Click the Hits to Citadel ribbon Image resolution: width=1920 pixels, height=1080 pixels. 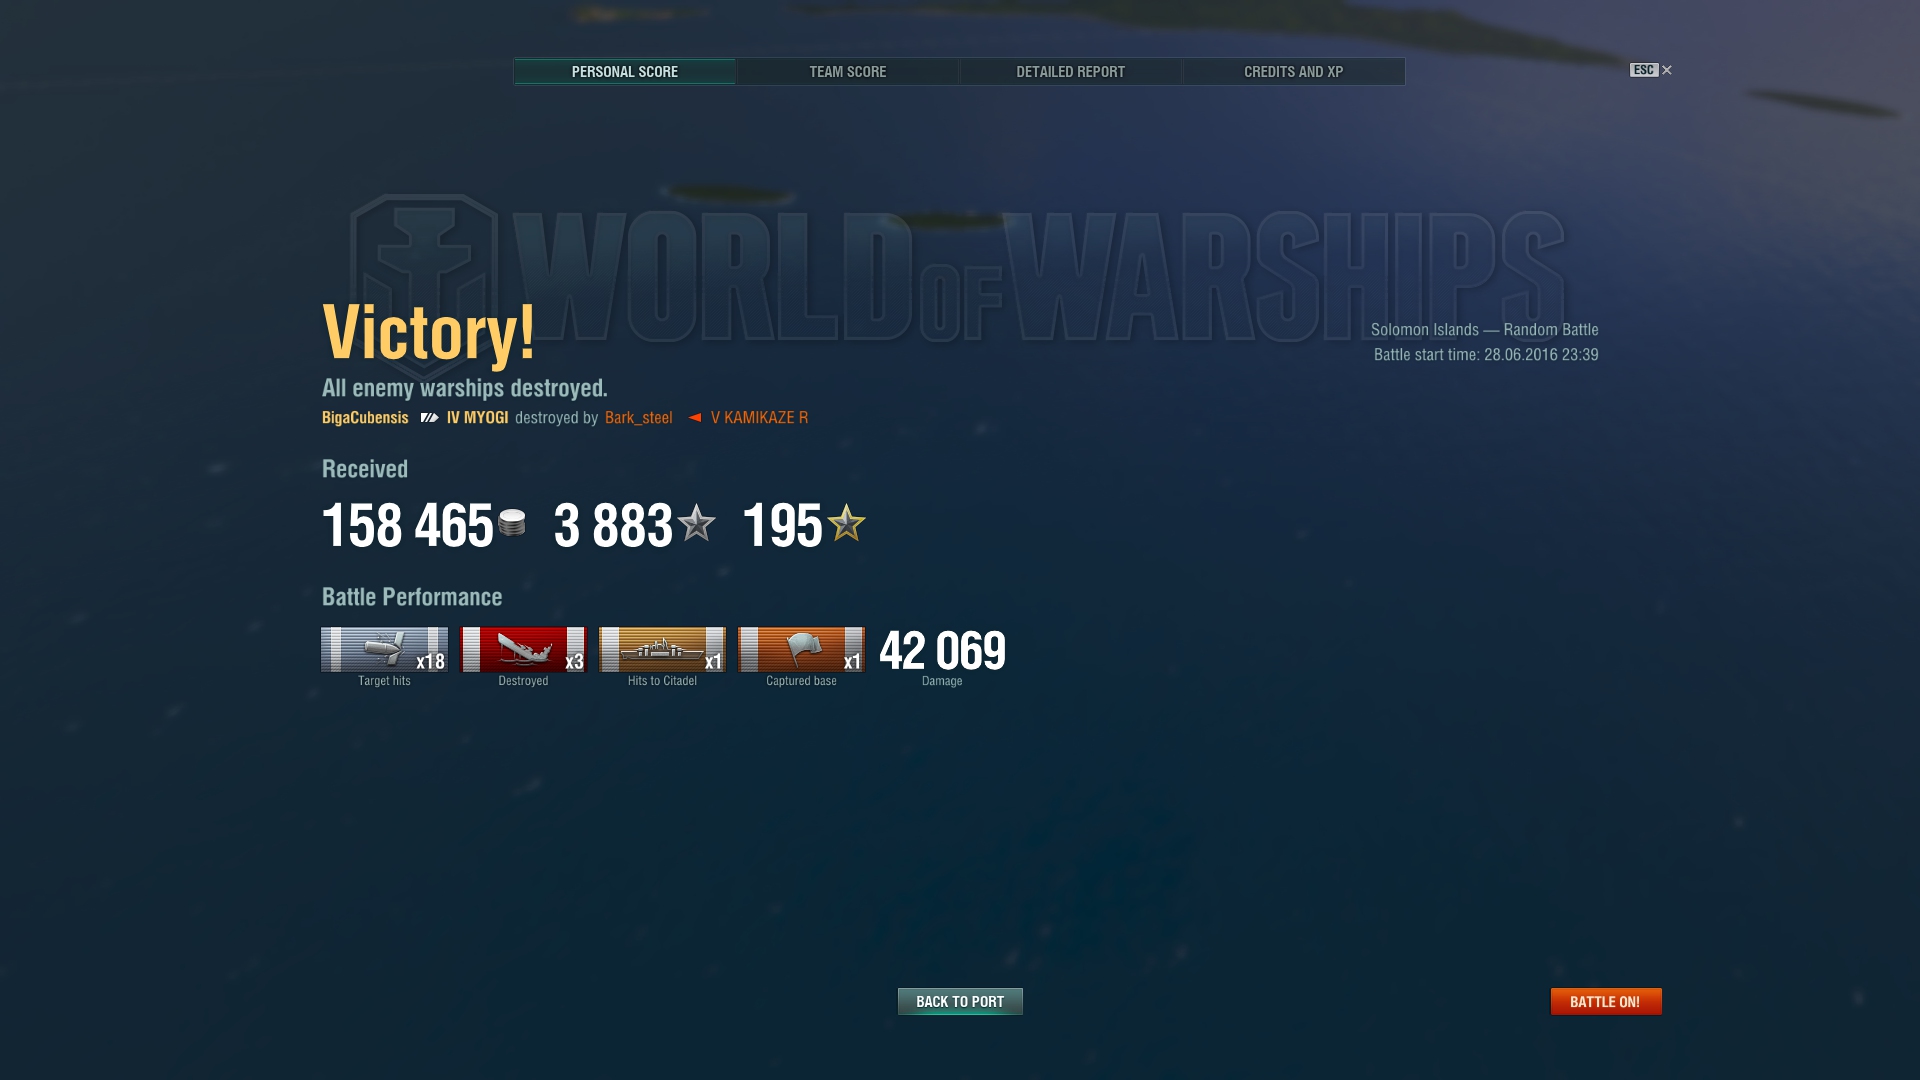point(662,650)
